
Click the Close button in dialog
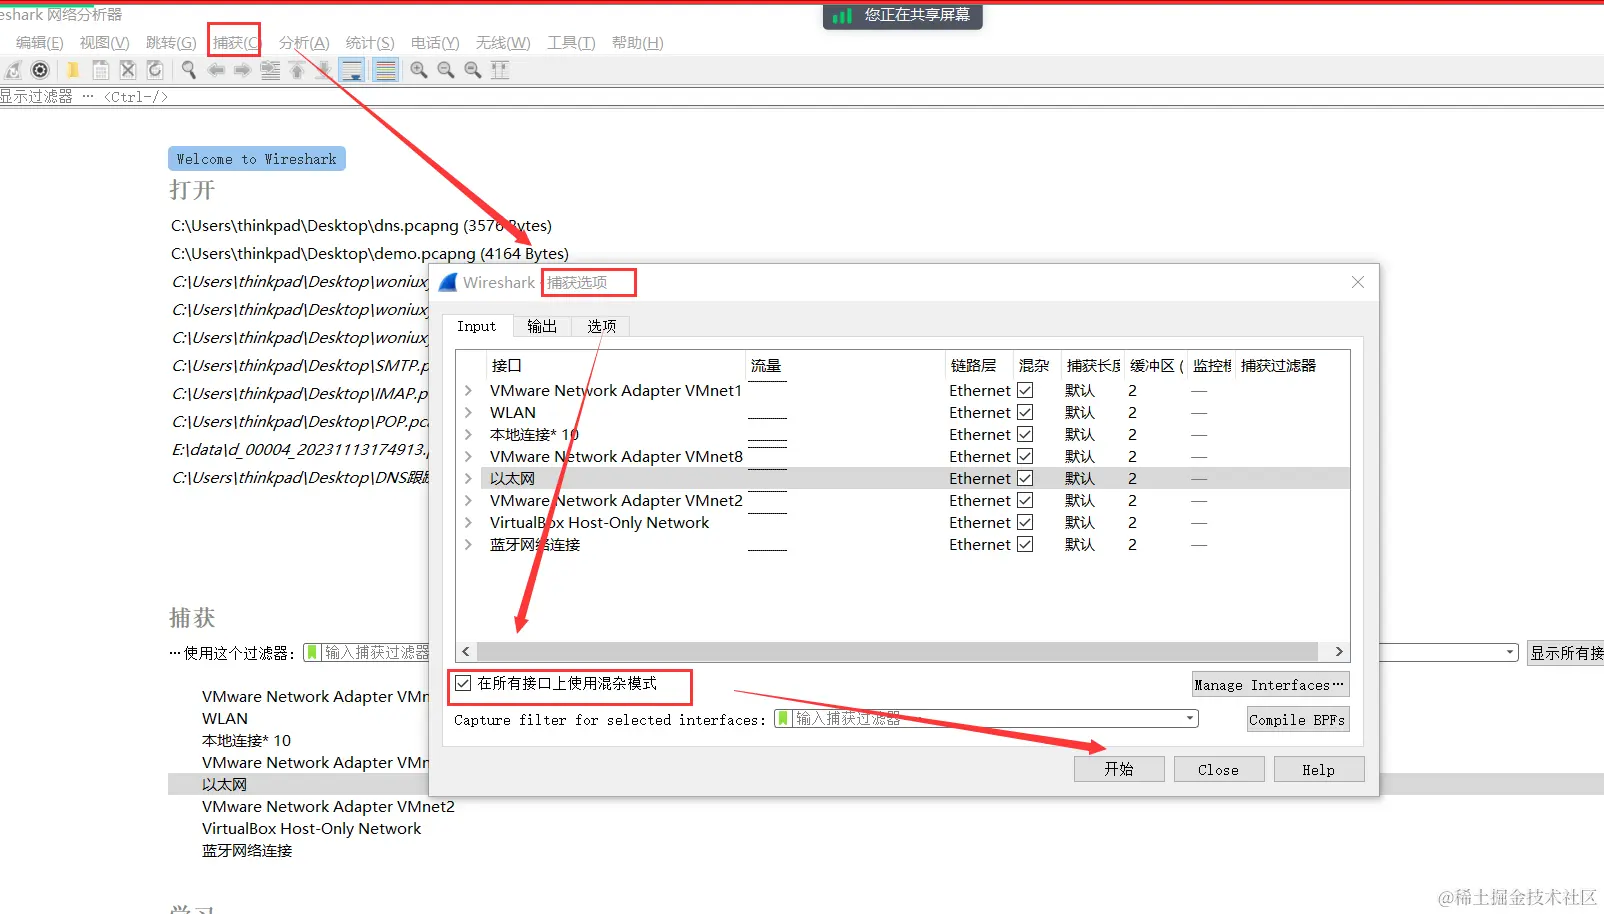tap(1218, 769)
